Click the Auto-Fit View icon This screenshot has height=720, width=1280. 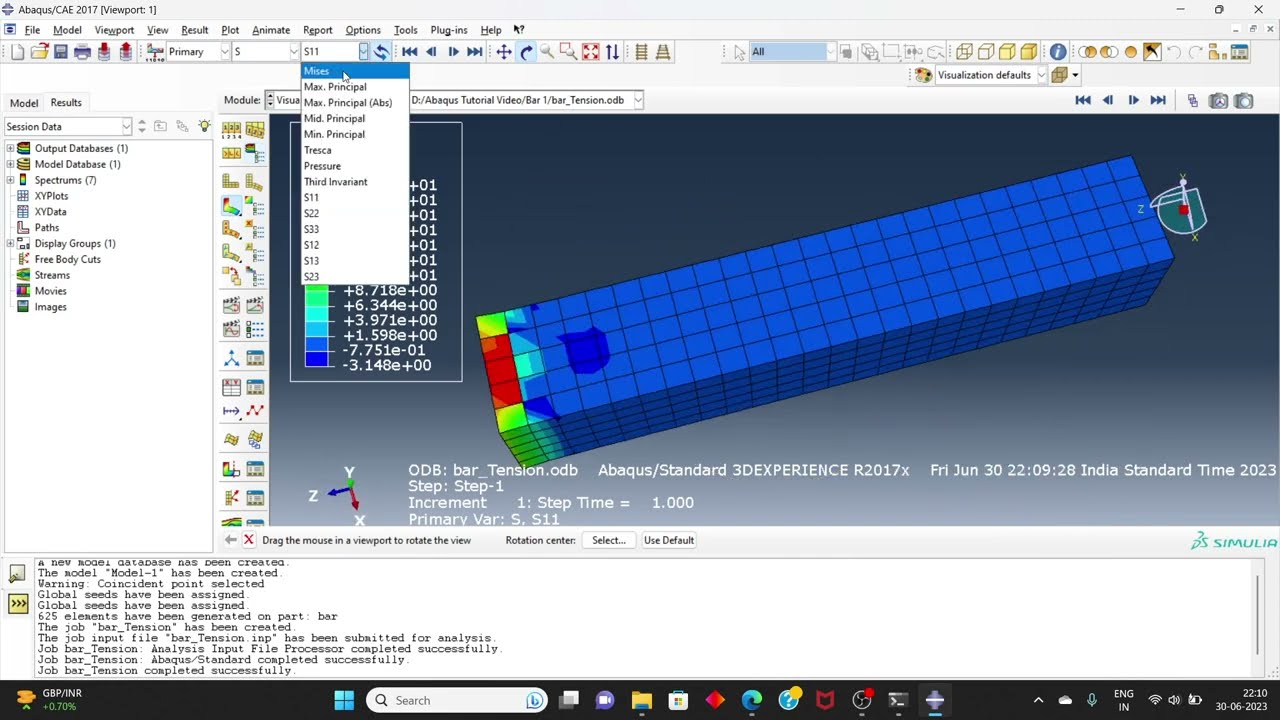pos(590,52)
